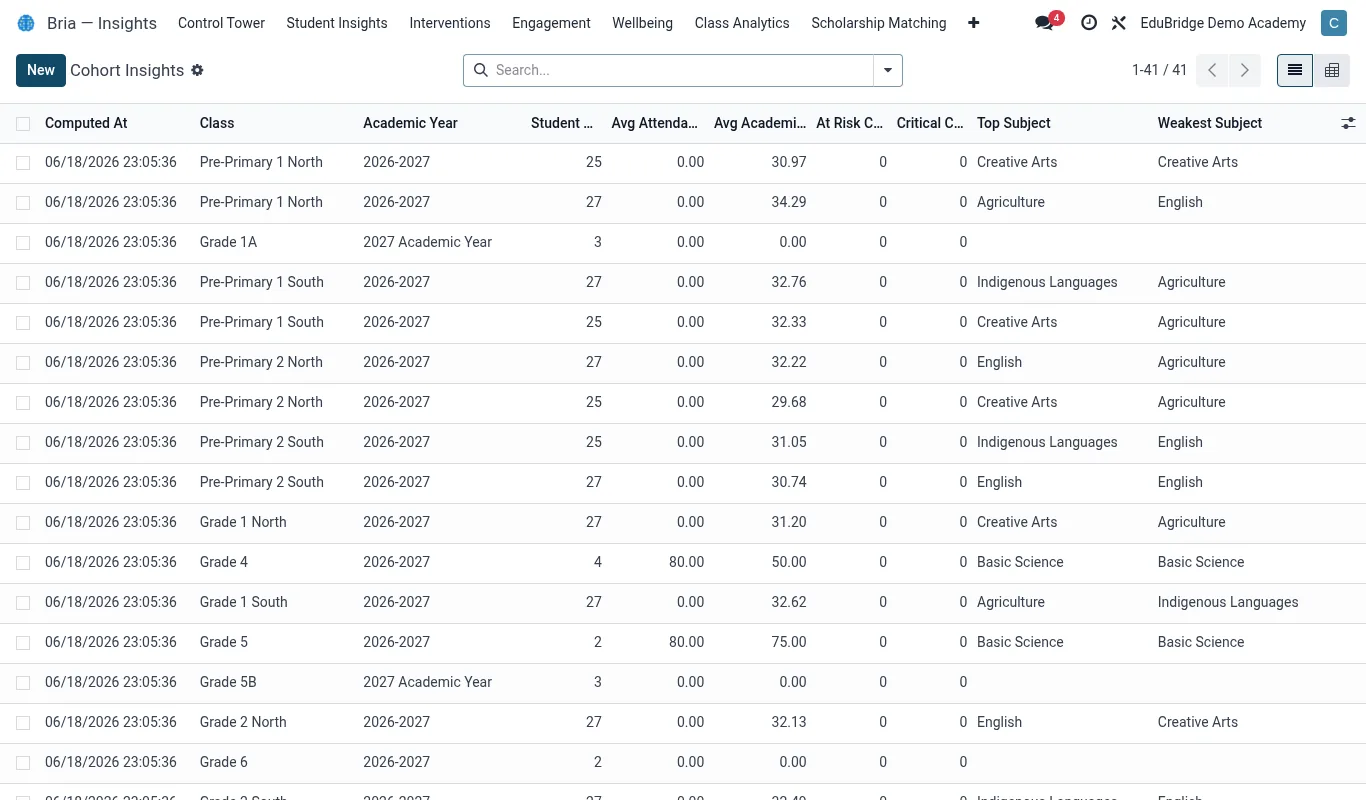
Task: Click the New button
Action: click(41, 70)
